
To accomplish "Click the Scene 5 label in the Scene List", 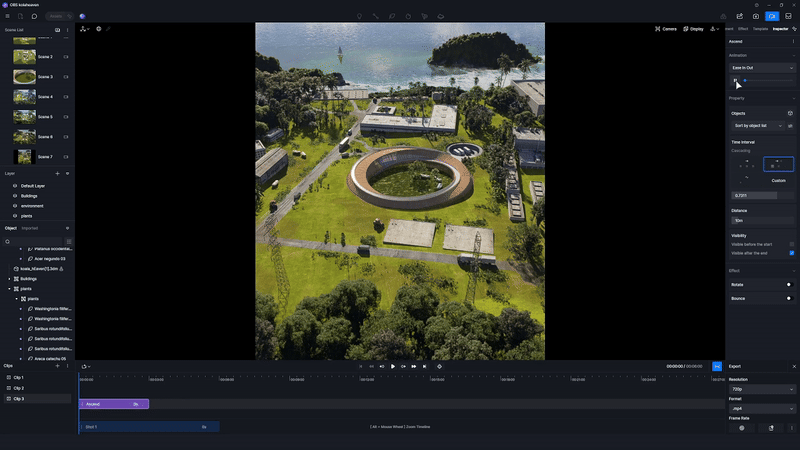I will point(45,117).
